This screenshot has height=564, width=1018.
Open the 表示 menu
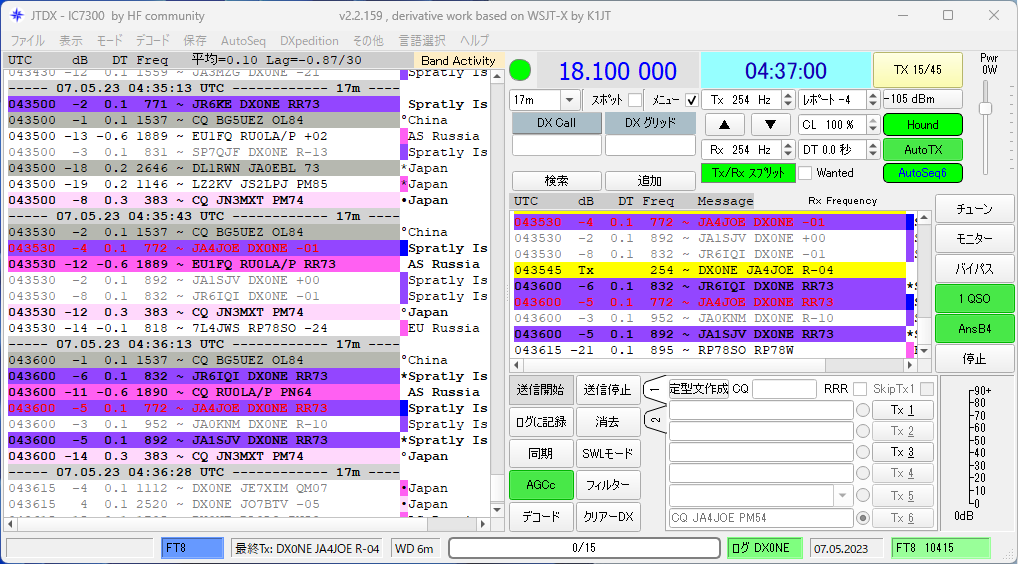(71, 41)
